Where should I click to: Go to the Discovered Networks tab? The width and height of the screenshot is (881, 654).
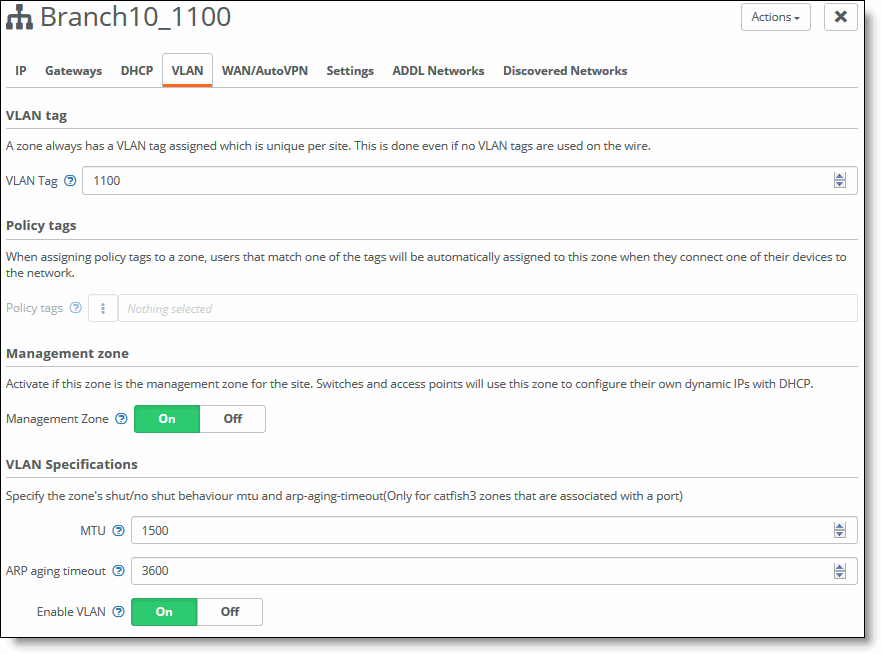[x=565, y=71]
